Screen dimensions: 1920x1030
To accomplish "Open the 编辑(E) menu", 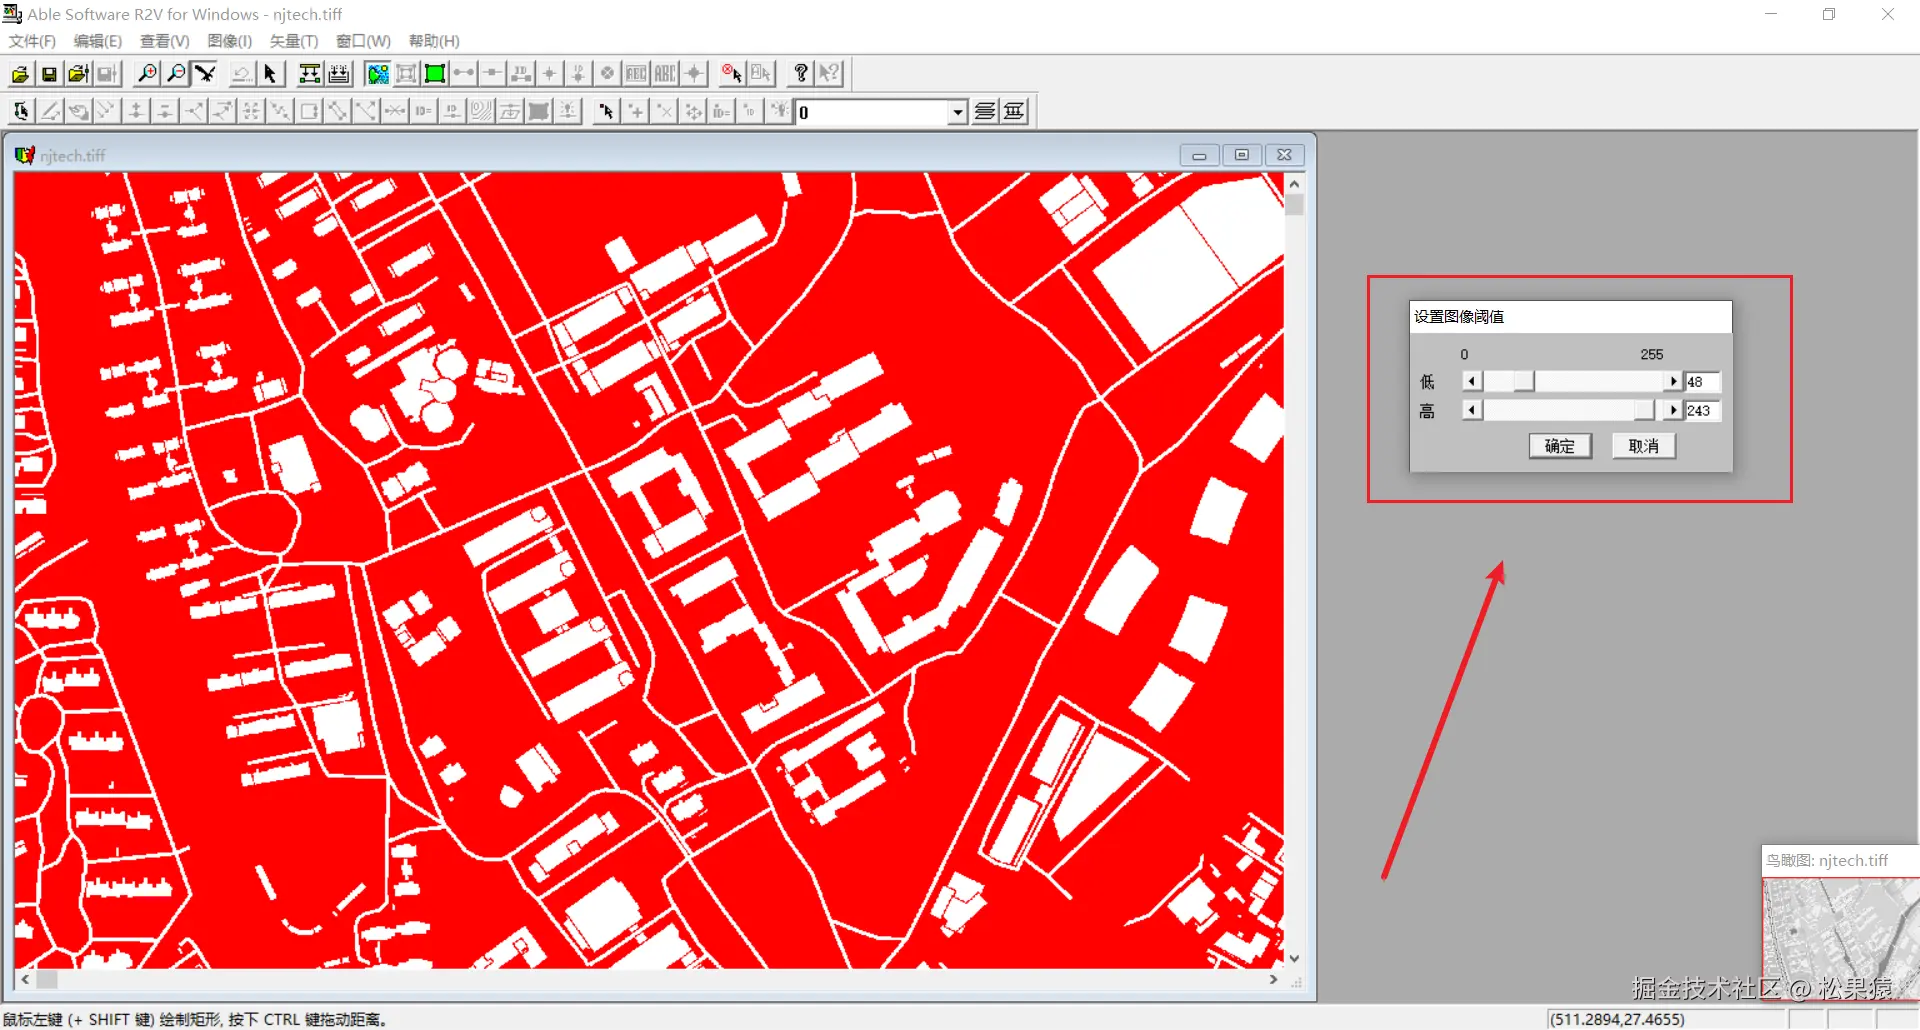I will [98, 41].
